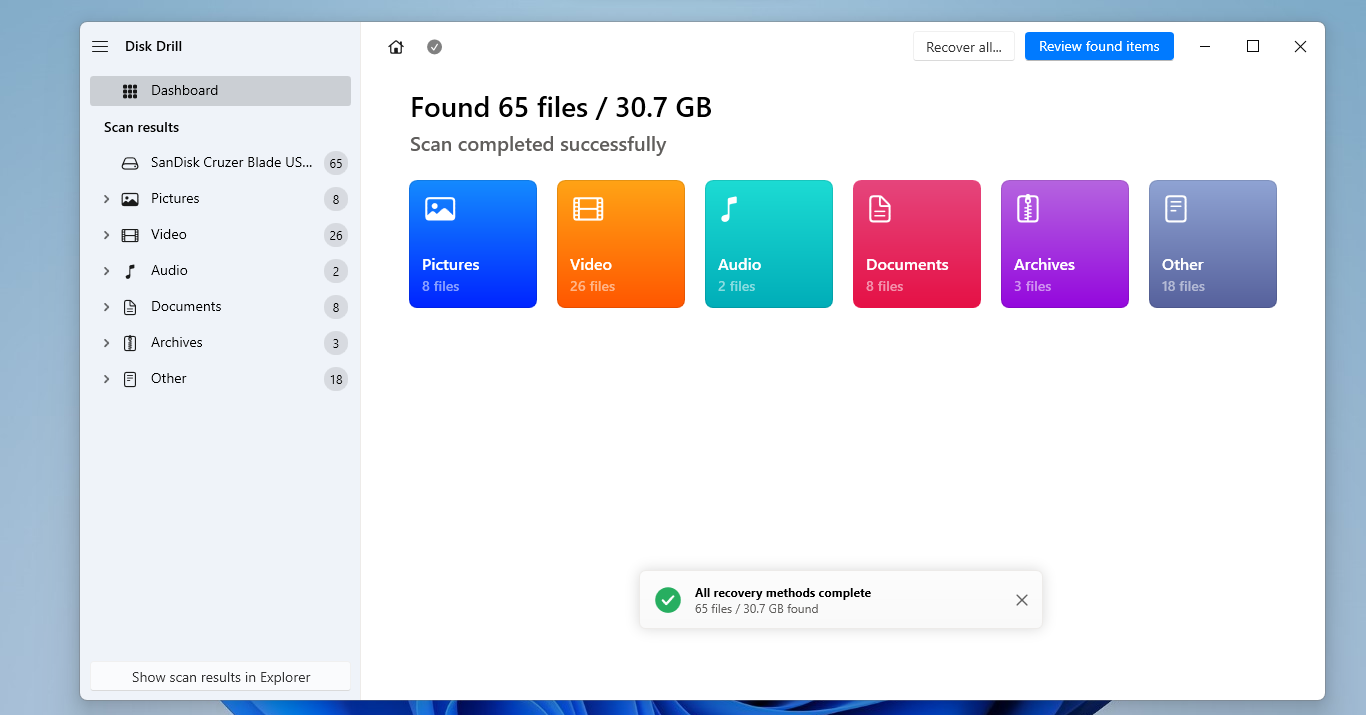1366x715 pixels.
Task: Click the gray checkmark status icon
Action: click(434, 47)
